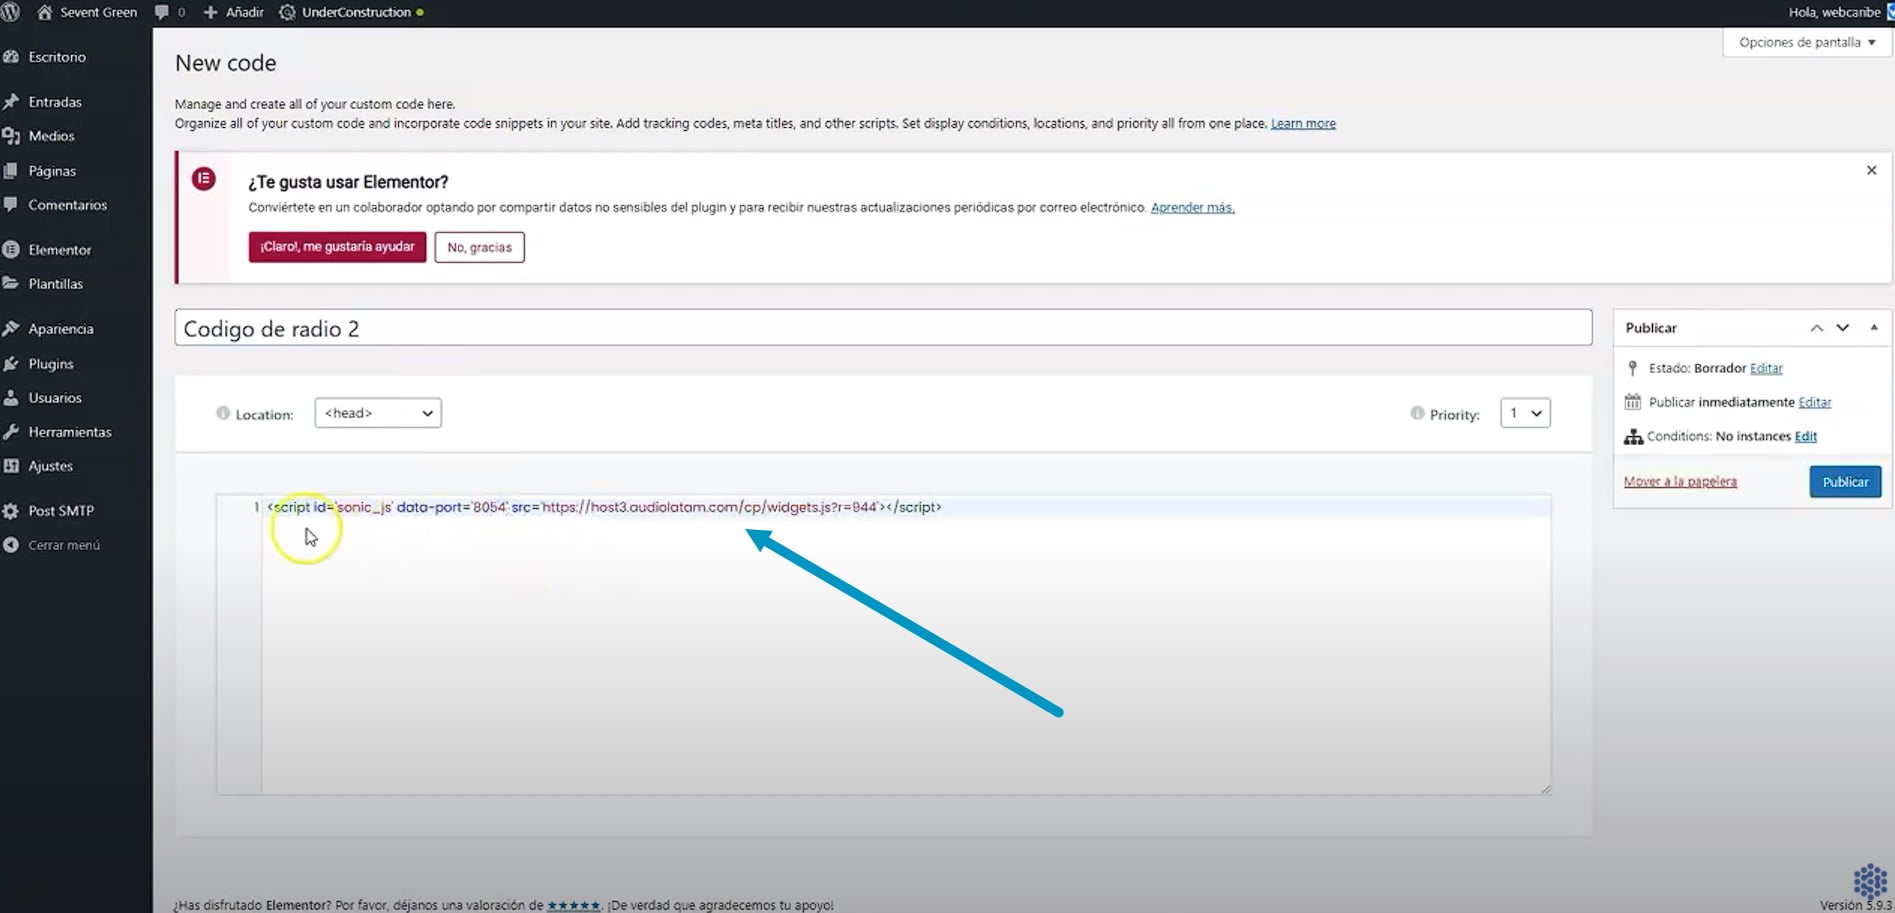
Task: Move Publicar box down with chevron
Action: [x=1843, y=328]
